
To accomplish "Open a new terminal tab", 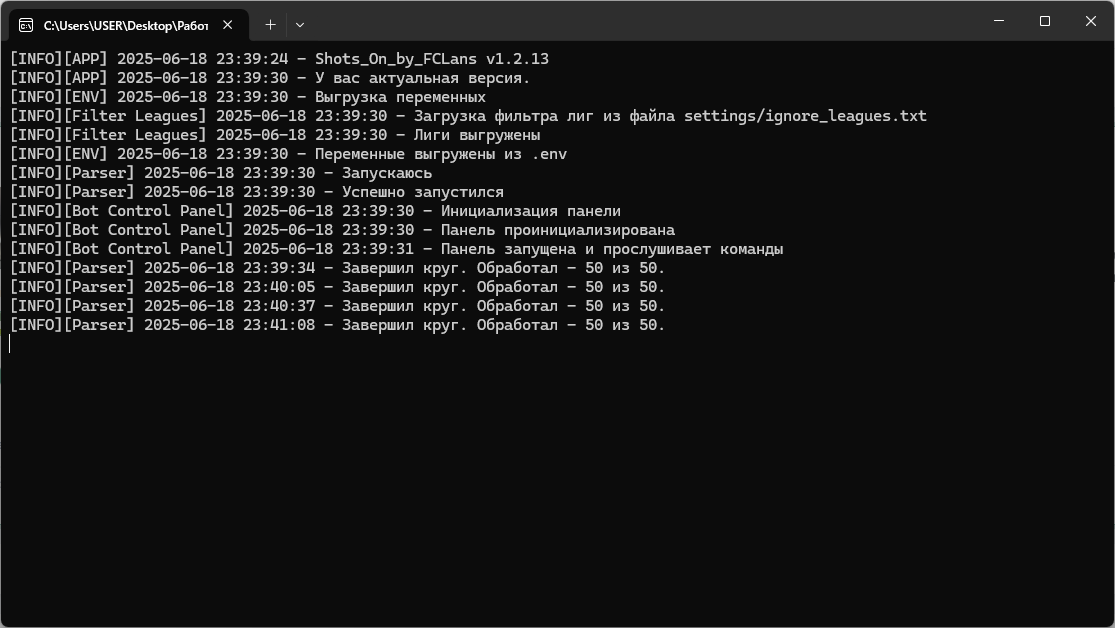I will 270,24.
